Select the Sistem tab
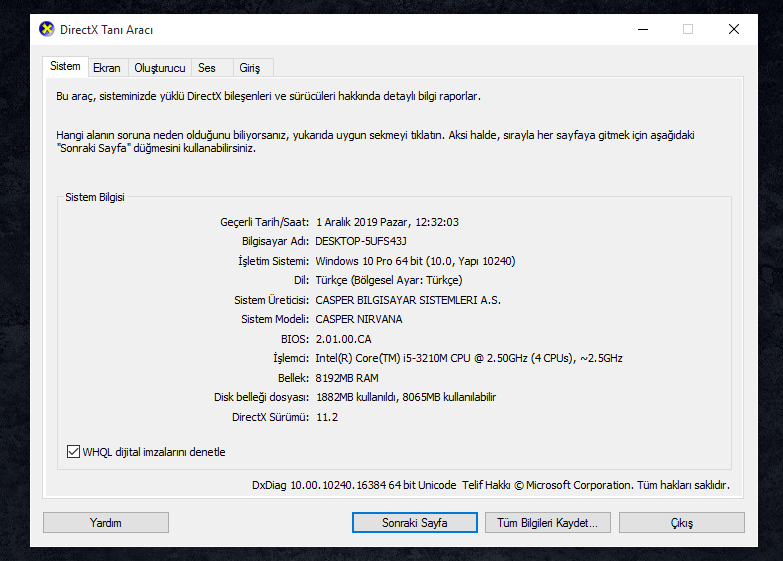The height and width of the screenshot is (561, 783). pos(65,66)
